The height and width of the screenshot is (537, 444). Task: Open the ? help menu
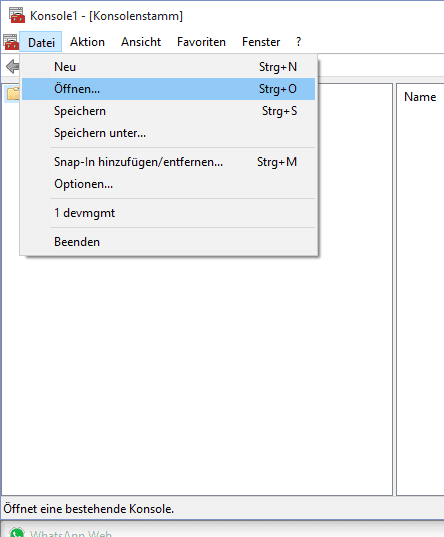(x=298, y=42)
